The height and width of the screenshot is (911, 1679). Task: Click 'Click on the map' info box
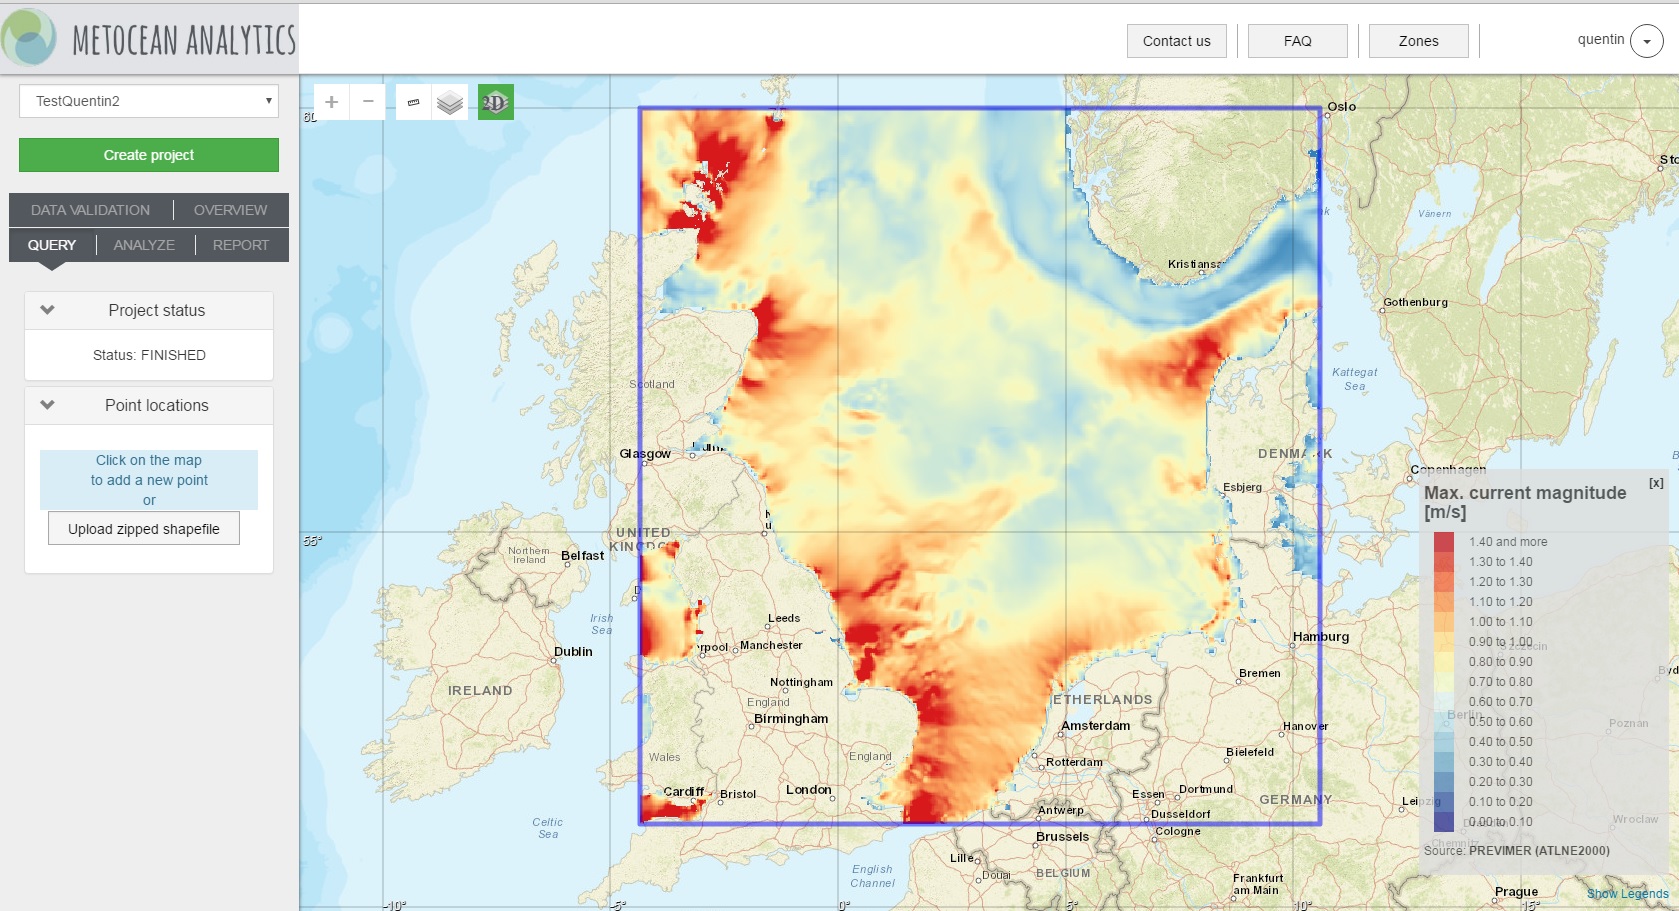point(149,480)
